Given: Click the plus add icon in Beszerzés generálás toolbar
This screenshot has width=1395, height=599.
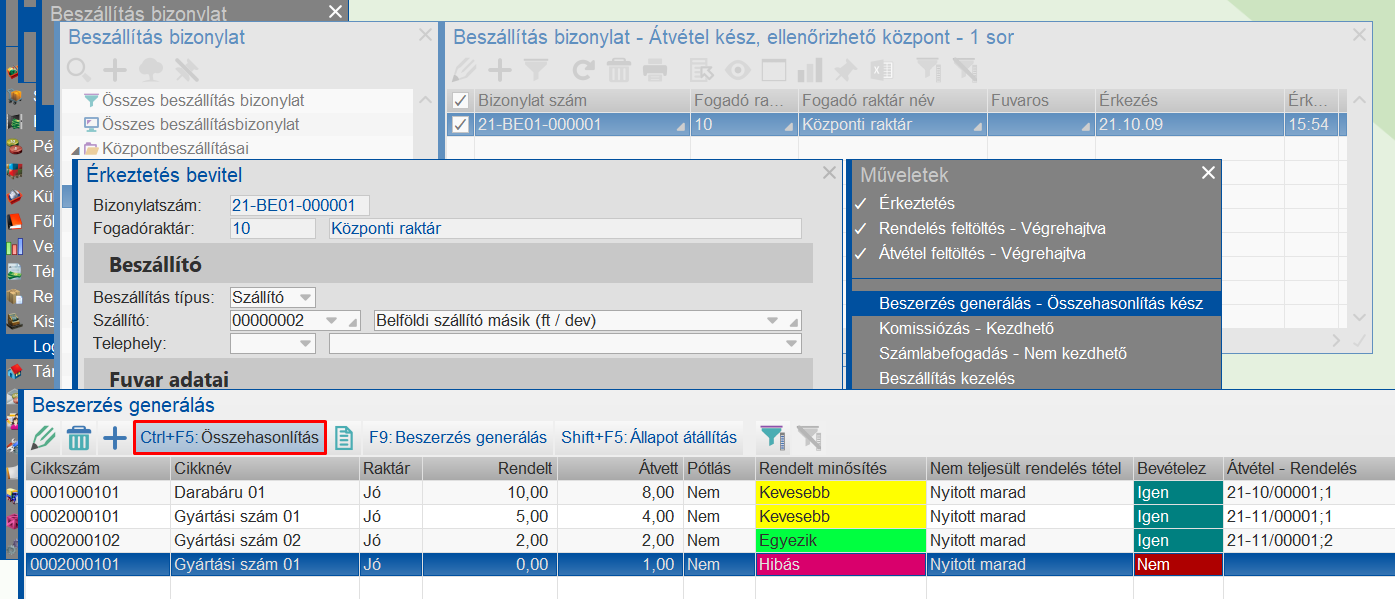Looking at the screenshot, I should (x=115, y=438).
